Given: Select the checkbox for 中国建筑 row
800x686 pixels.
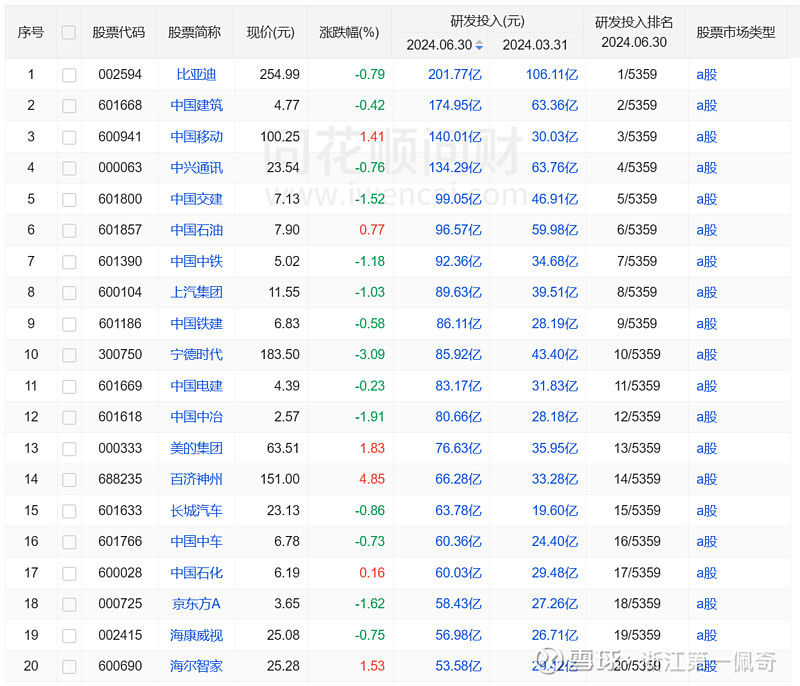Looking at the screenshot, I should point(69,106).
